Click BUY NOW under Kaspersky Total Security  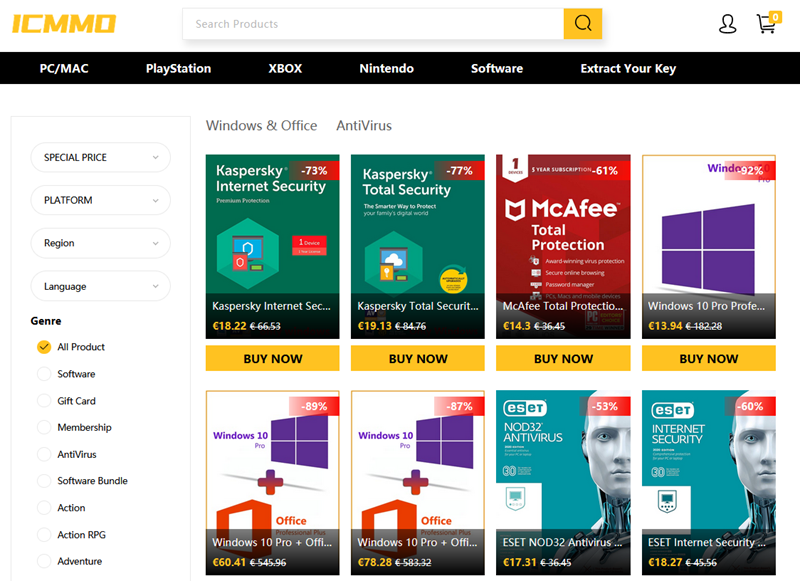click(x=418, y=358)
